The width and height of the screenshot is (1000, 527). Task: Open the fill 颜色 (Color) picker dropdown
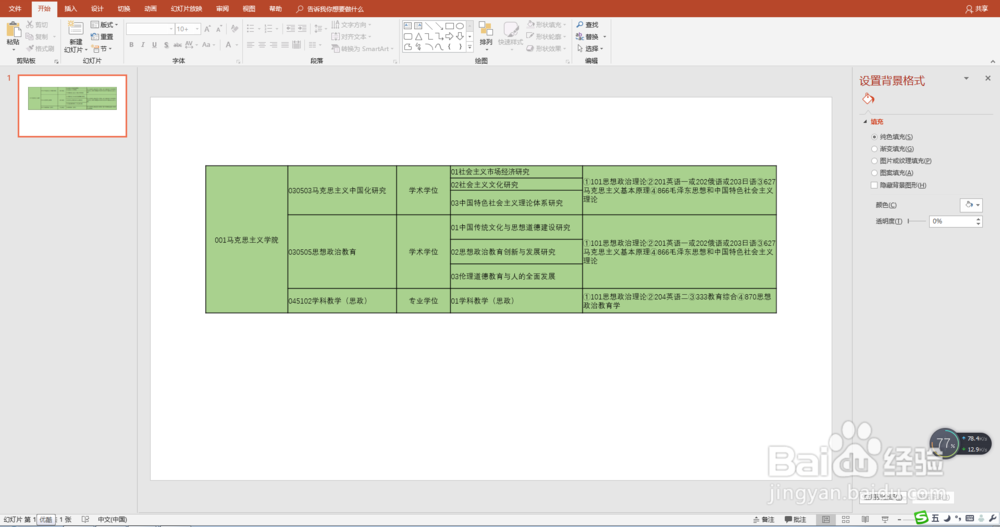click(x=971, y=205)
